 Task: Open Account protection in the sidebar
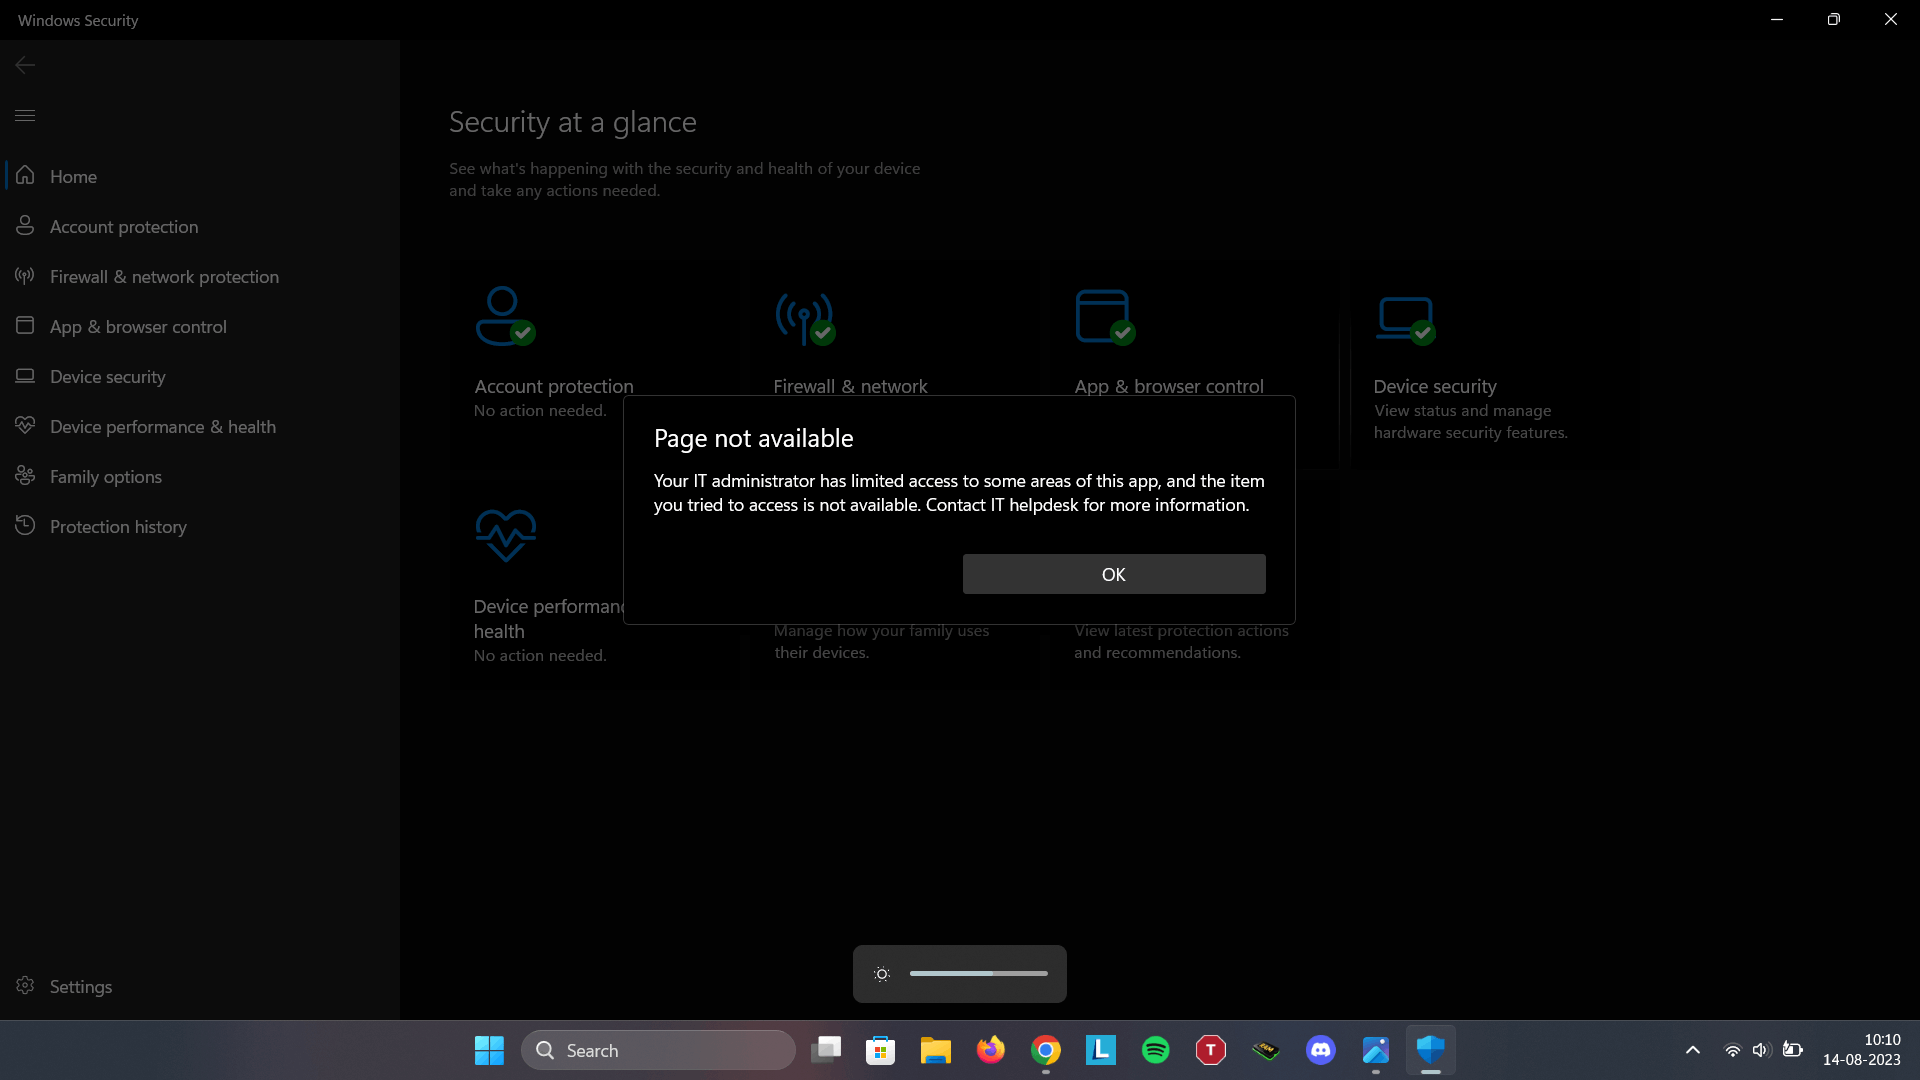[x=200, y=226]
